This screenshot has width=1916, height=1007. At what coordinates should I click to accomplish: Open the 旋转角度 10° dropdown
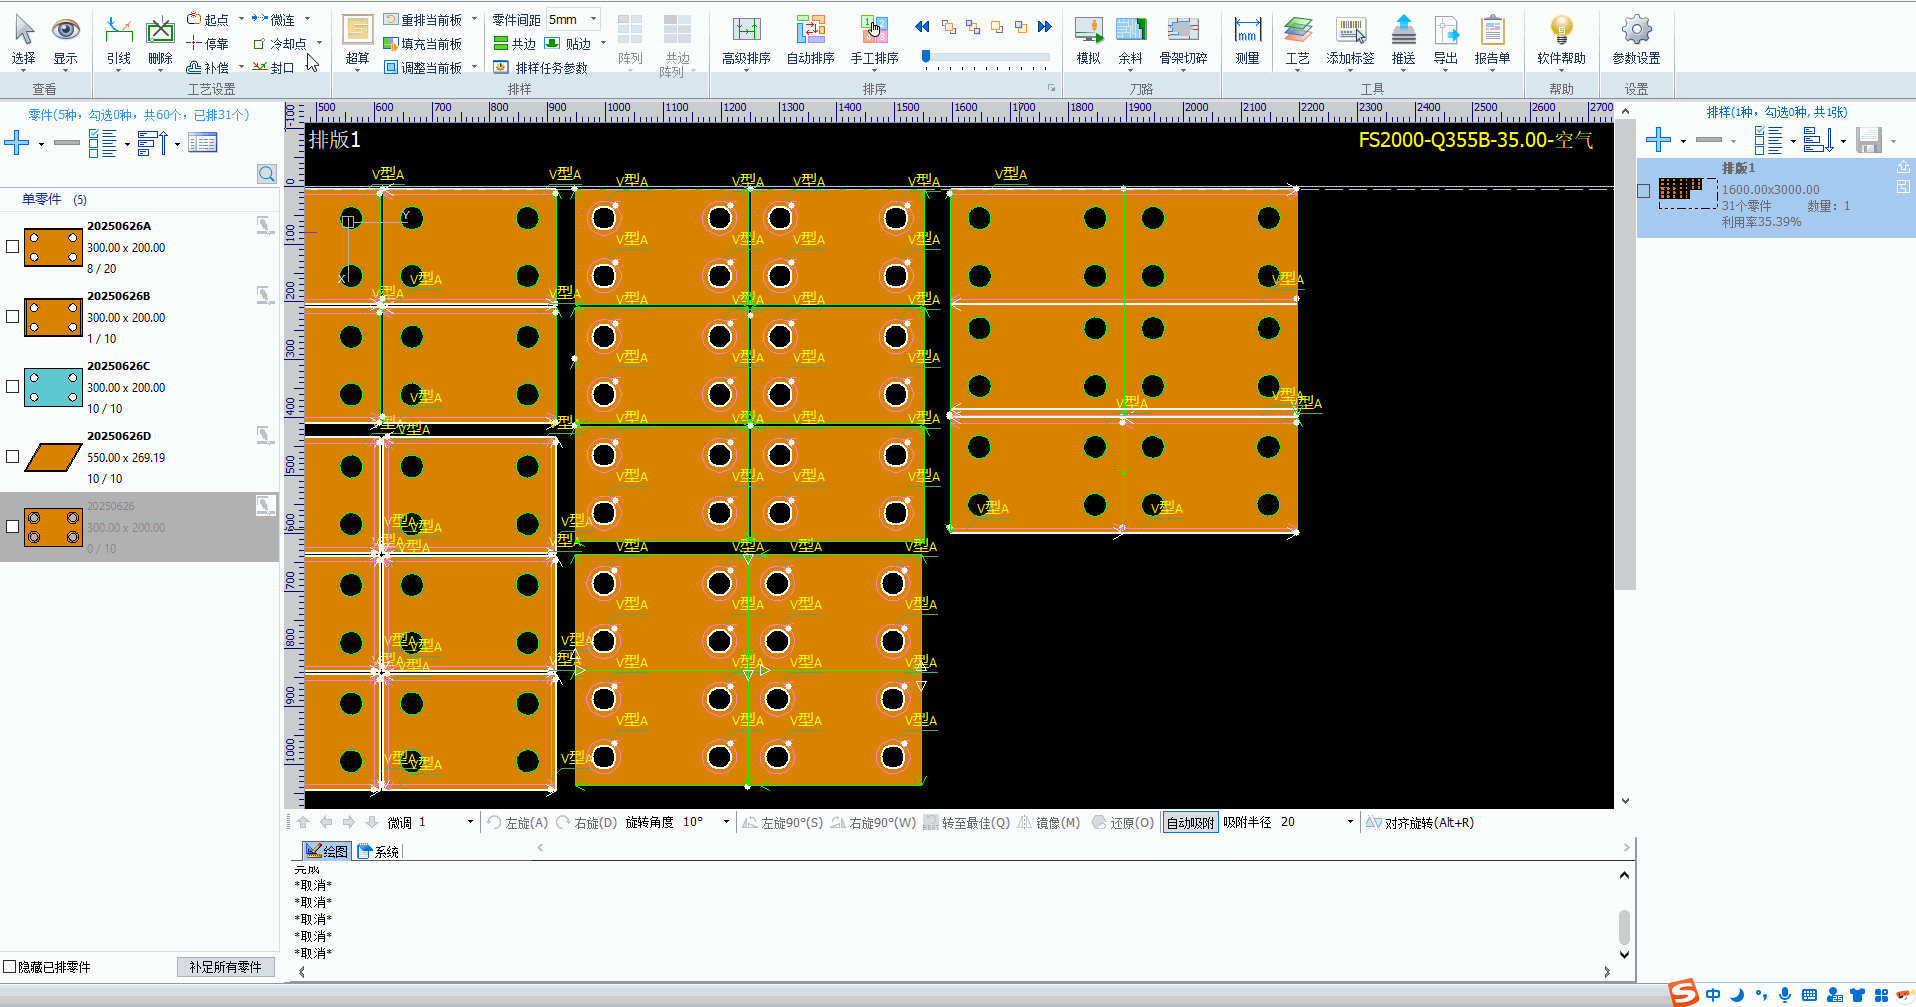pyautogui.click(x=726, y=822)
